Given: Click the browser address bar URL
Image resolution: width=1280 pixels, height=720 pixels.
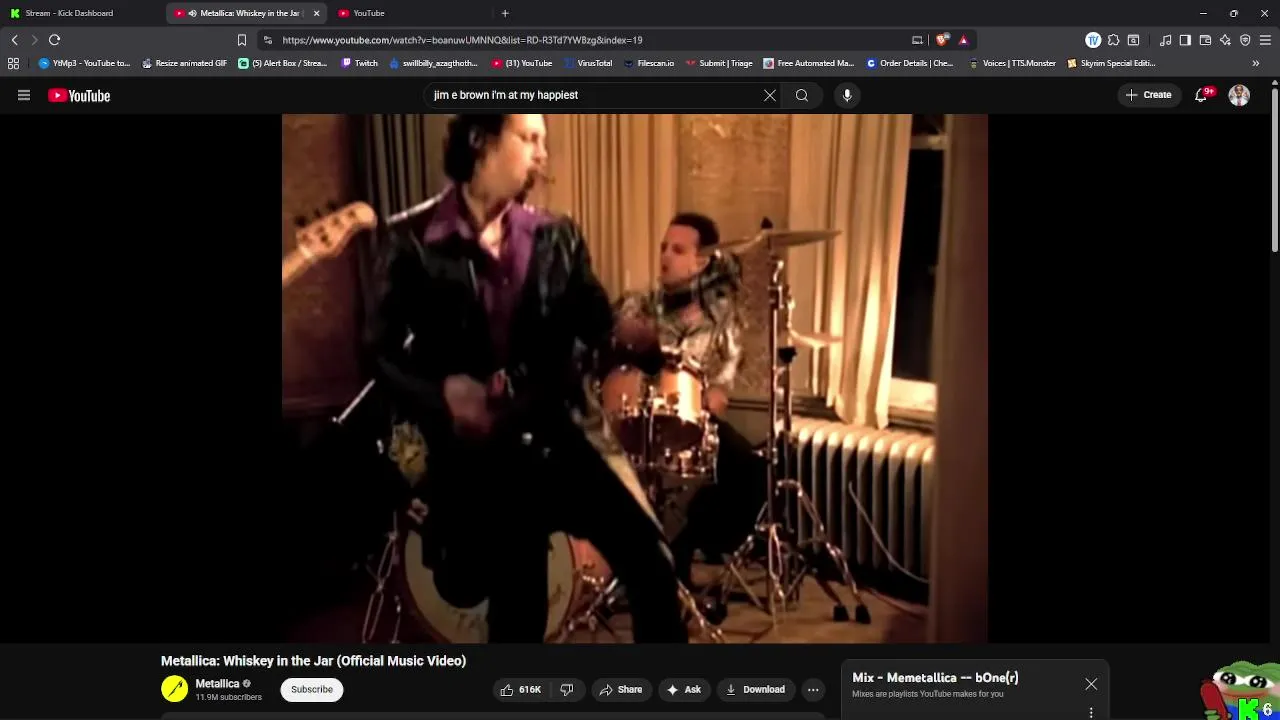Looking at the screenshot, I should (x=462, y=40).
